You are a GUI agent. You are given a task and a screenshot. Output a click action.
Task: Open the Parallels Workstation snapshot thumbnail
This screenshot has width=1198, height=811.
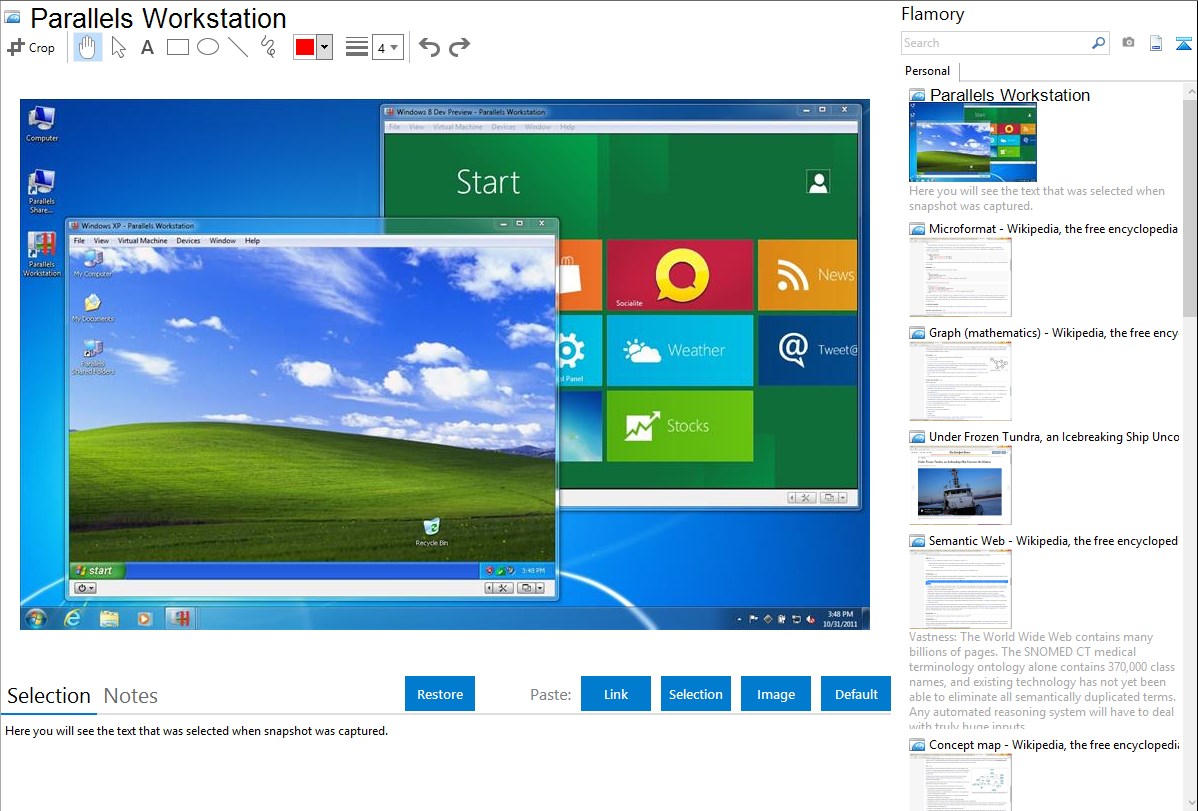[973, 143]
